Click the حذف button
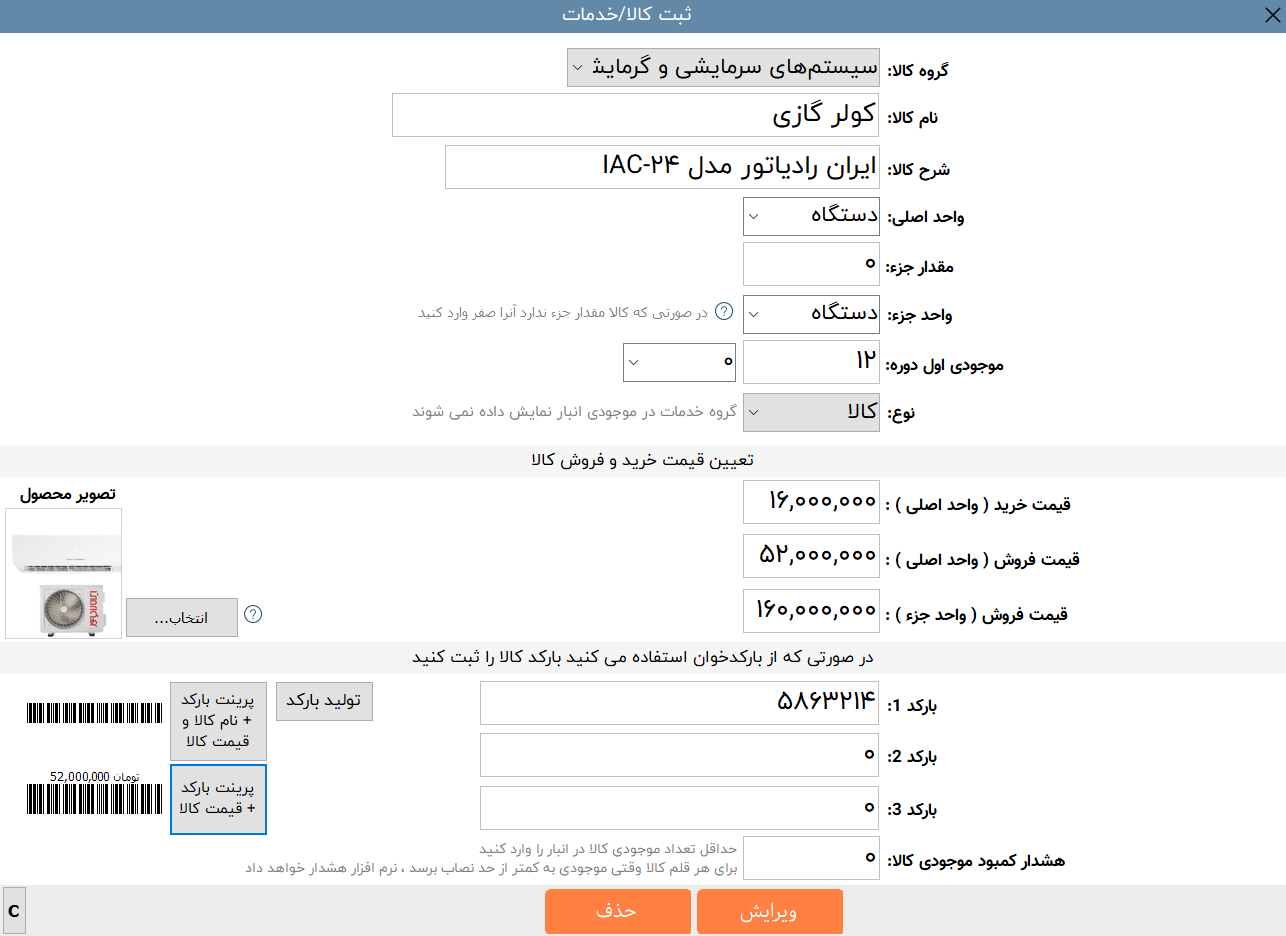1286x936 pixels. pos(618,912)
